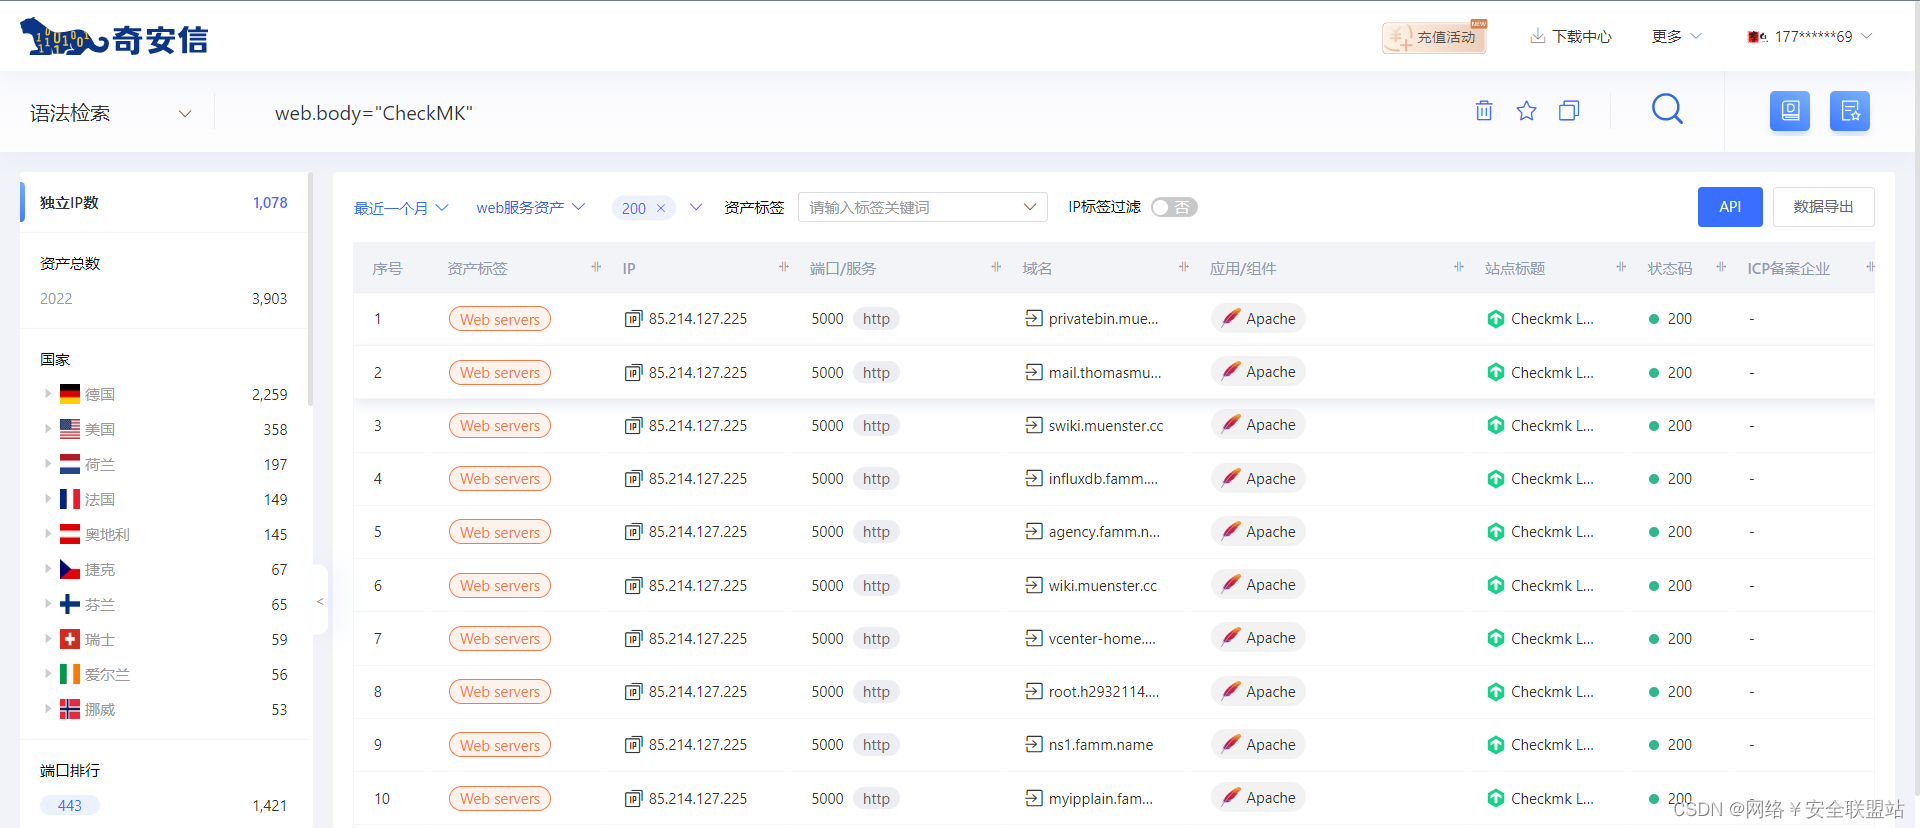Click the query field web.body="CheckMK"
Screen dimensions: 1920x828
[x=374, y=113]
